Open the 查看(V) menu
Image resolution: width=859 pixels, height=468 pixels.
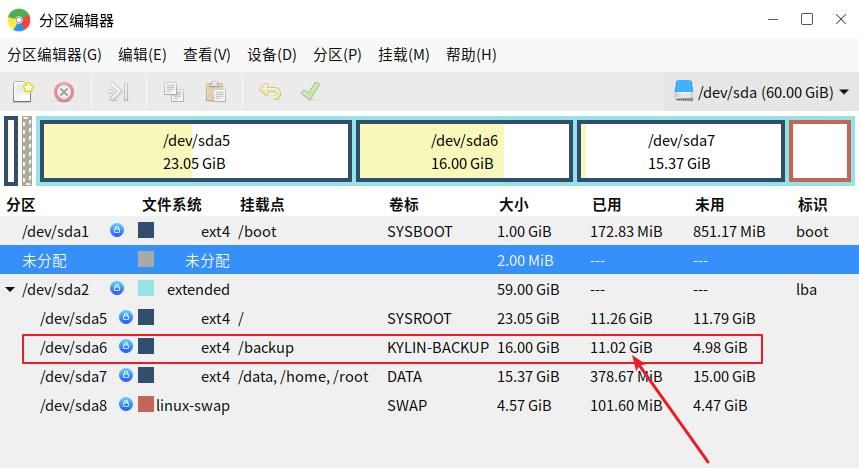[207, 55]
